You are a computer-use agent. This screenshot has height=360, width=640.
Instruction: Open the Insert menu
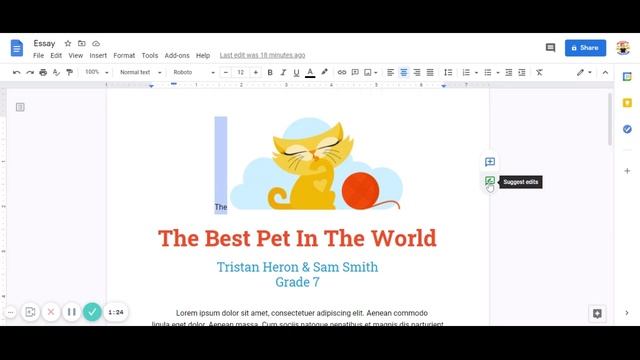point(98,56)
